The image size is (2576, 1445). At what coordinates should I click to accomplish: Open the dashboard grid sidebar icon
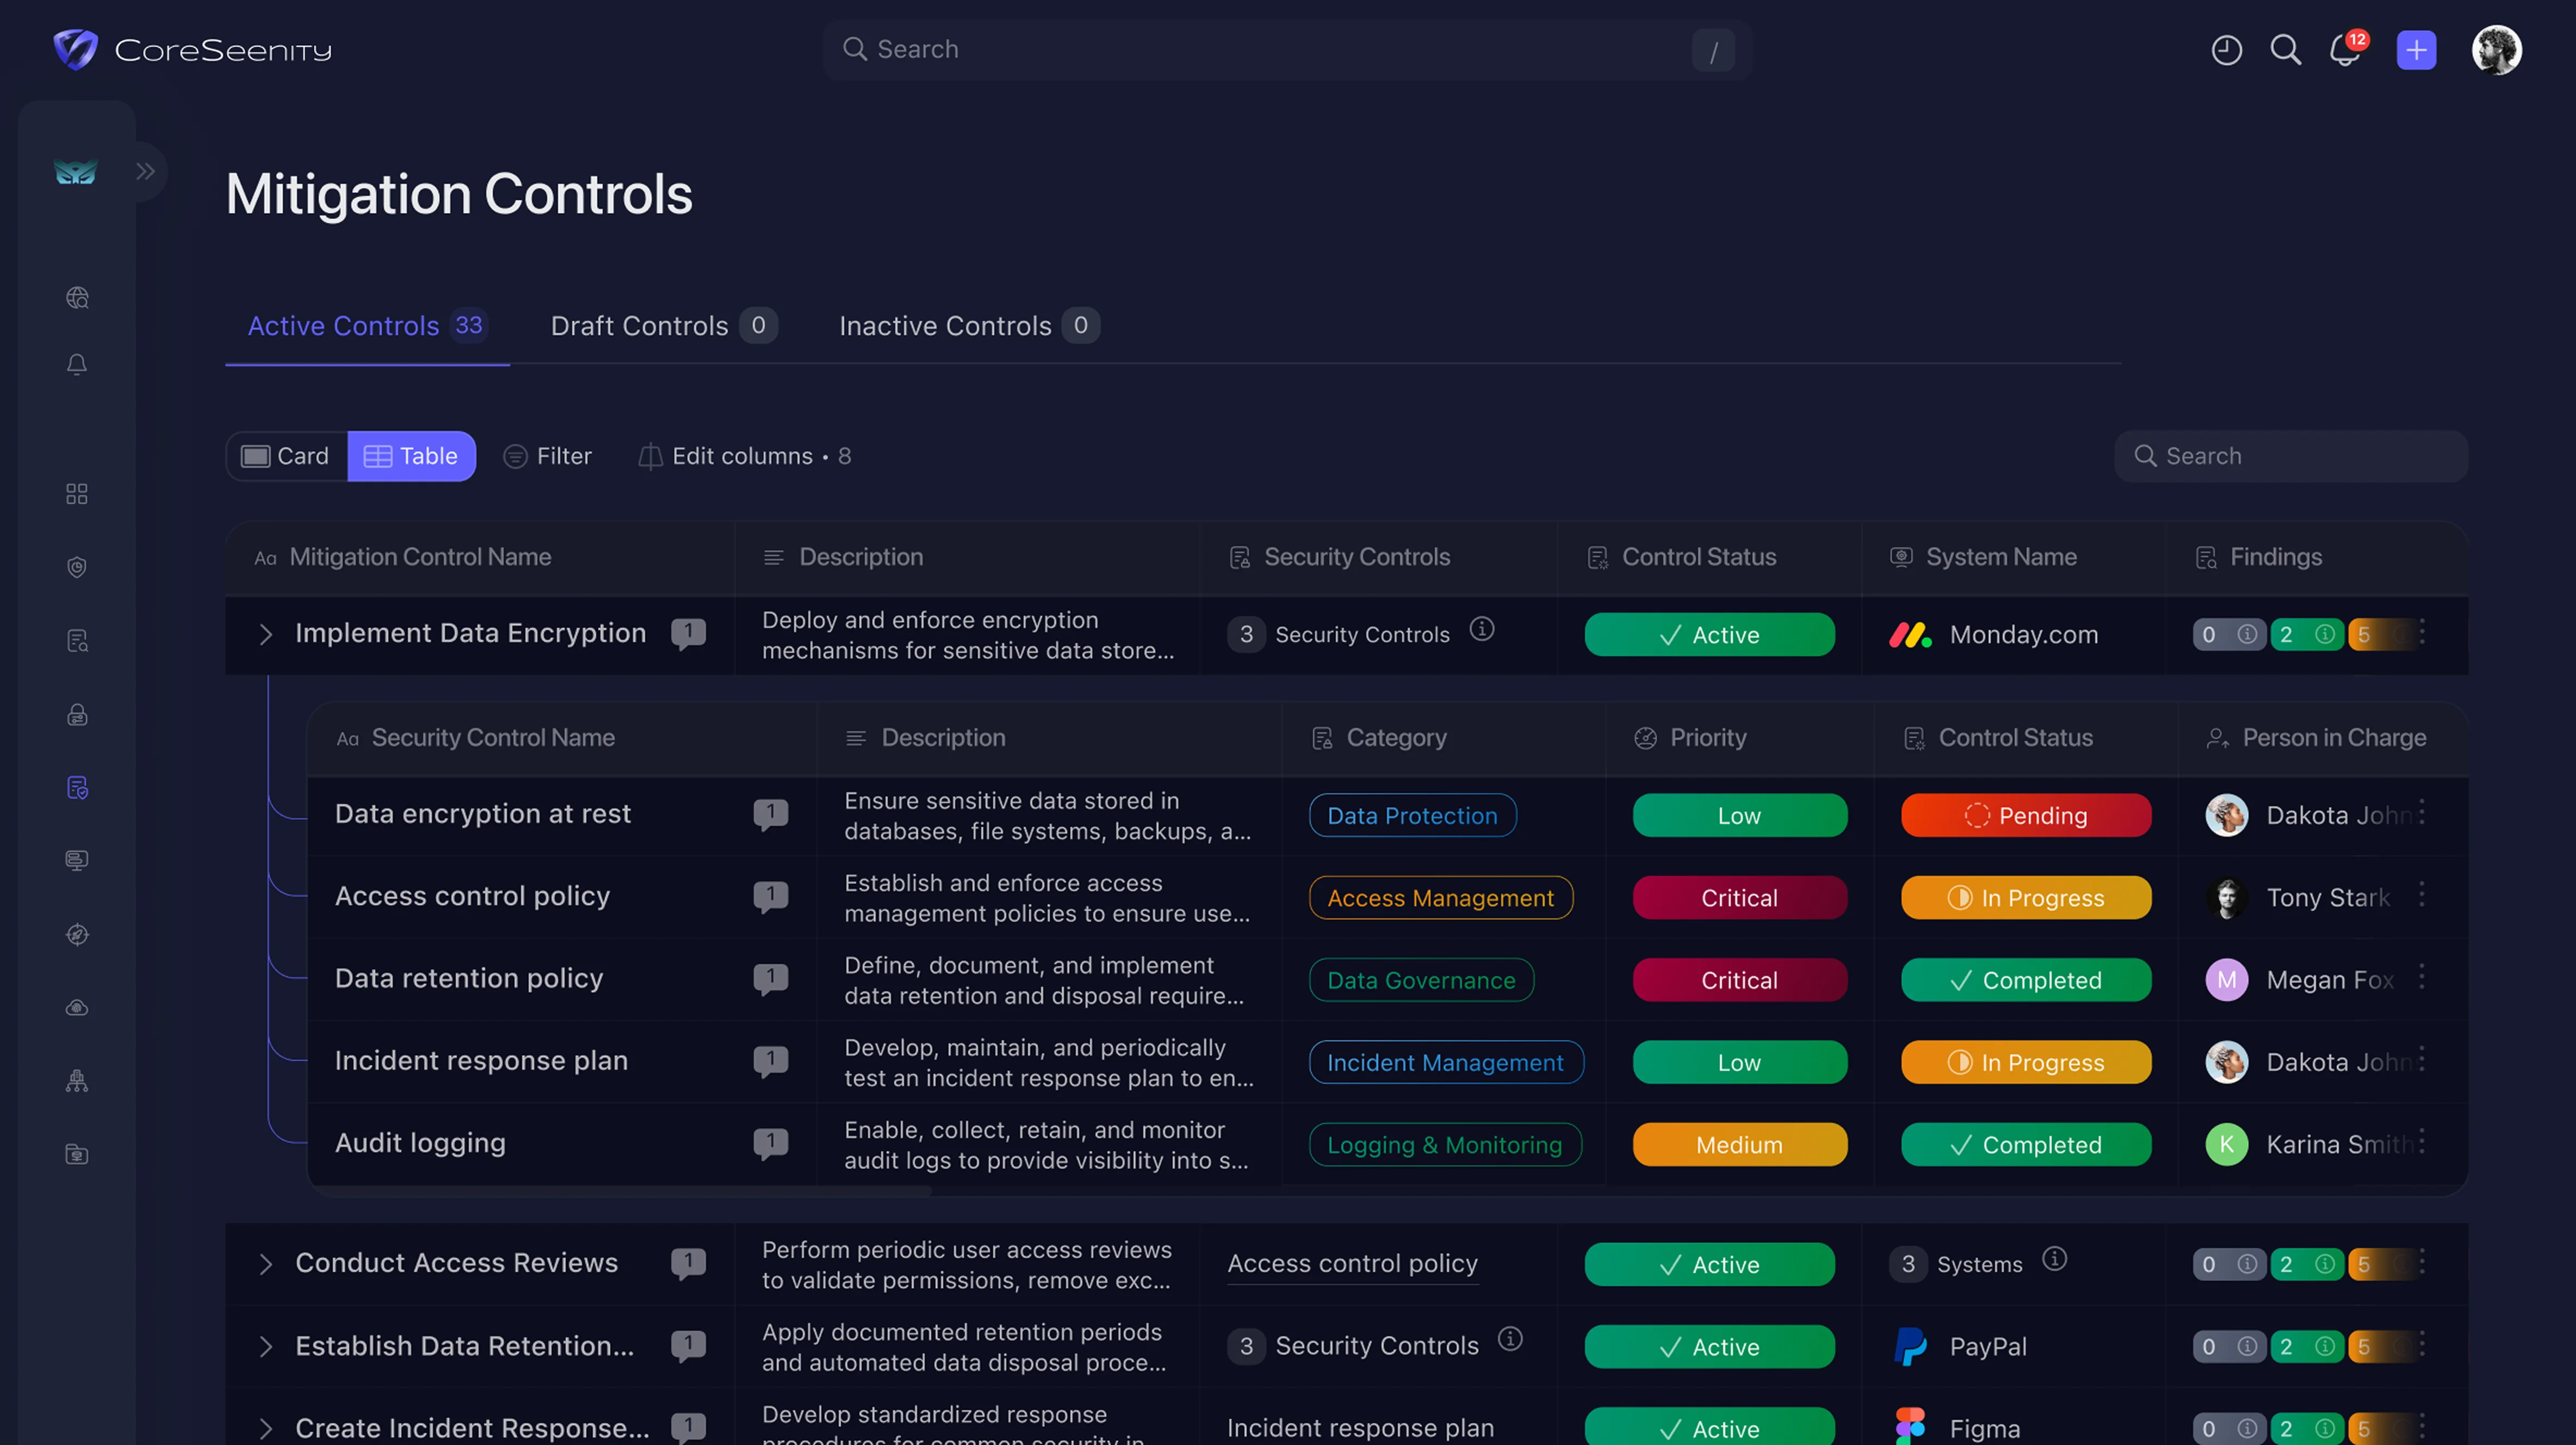click(x=77, y=494)
